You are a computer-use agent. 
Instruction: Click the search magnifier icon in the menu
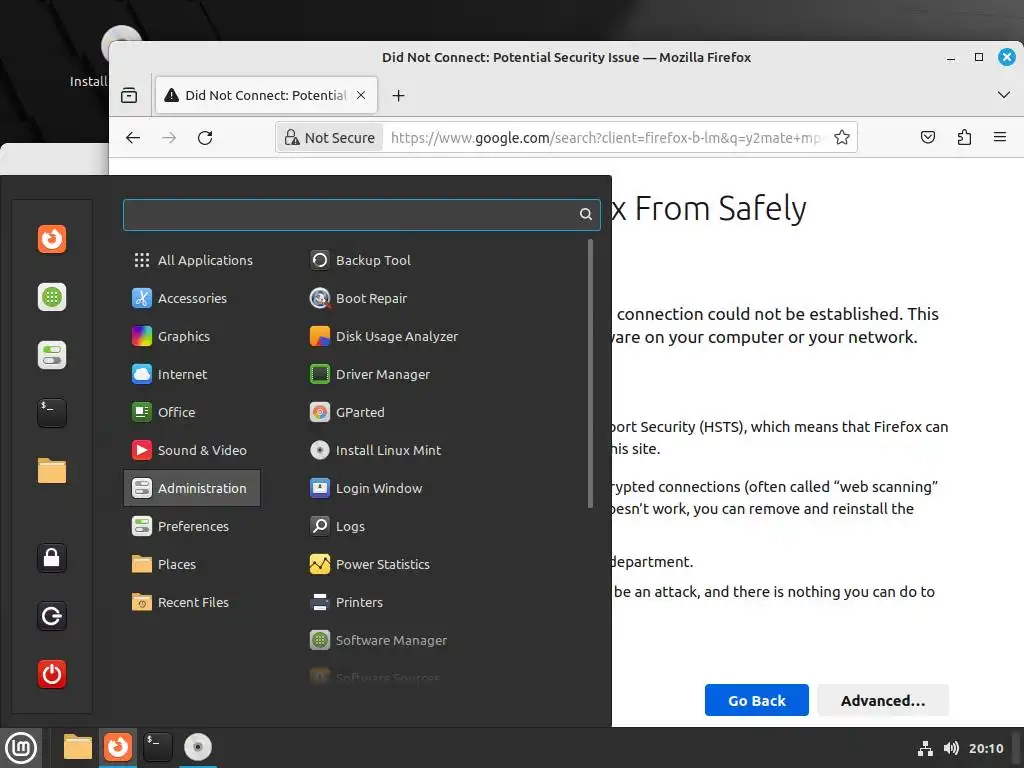(586, 214)
